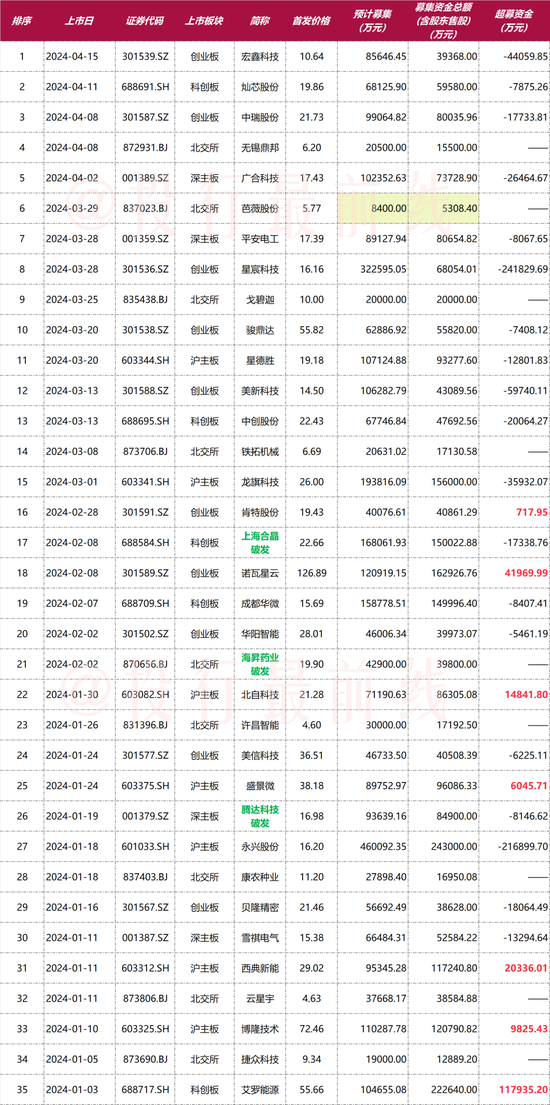Select security code 688691.SH

(145, 86)
